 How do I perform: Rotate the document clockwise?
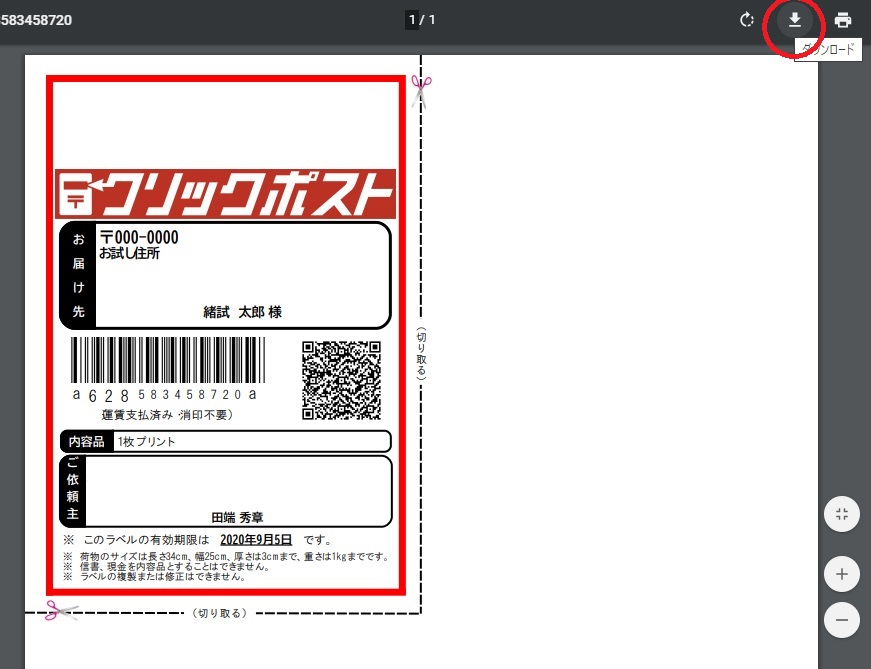(x=747, y=21)
